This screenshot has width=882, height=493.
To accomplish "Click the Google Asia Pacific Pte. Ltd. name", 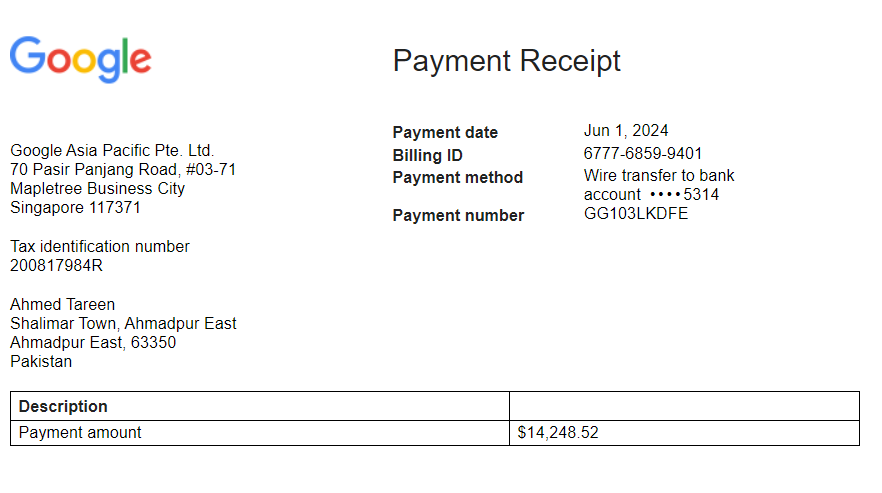I will pos(112,151).
